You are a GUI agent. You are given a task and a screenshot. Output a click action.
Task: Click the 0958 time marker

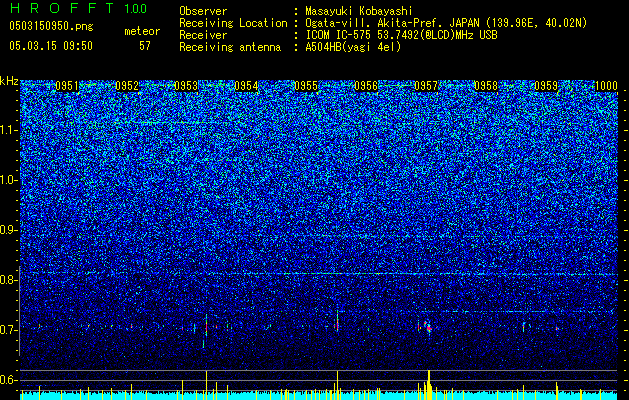486,86
